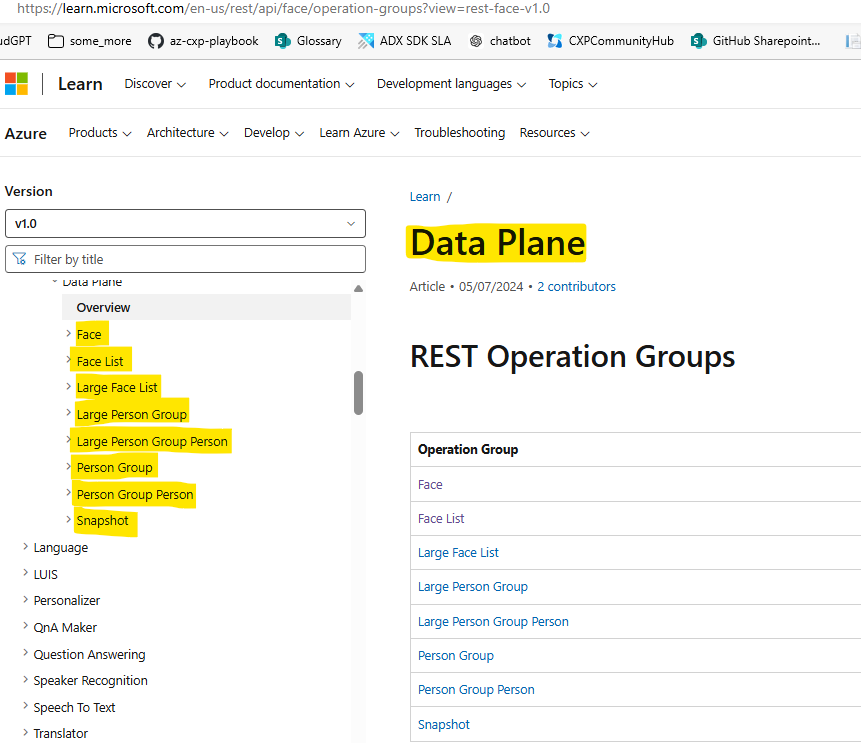Expand the Person Group node
The height and width of the screenshot is (743, 861).
point(69,467)
